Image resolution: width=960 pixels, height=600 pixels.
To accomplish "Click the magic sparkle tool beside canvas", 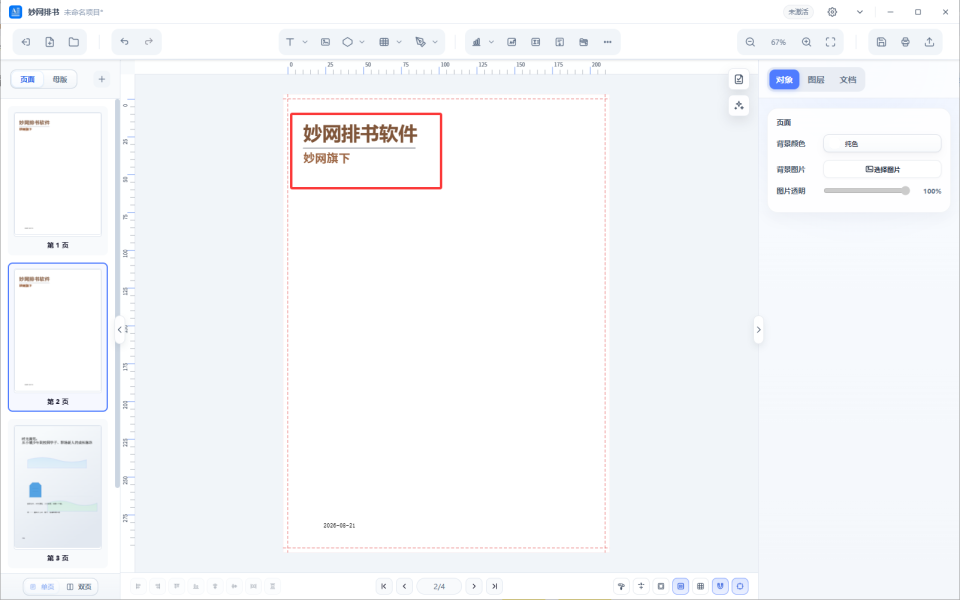I will click(x=739, y=105).
